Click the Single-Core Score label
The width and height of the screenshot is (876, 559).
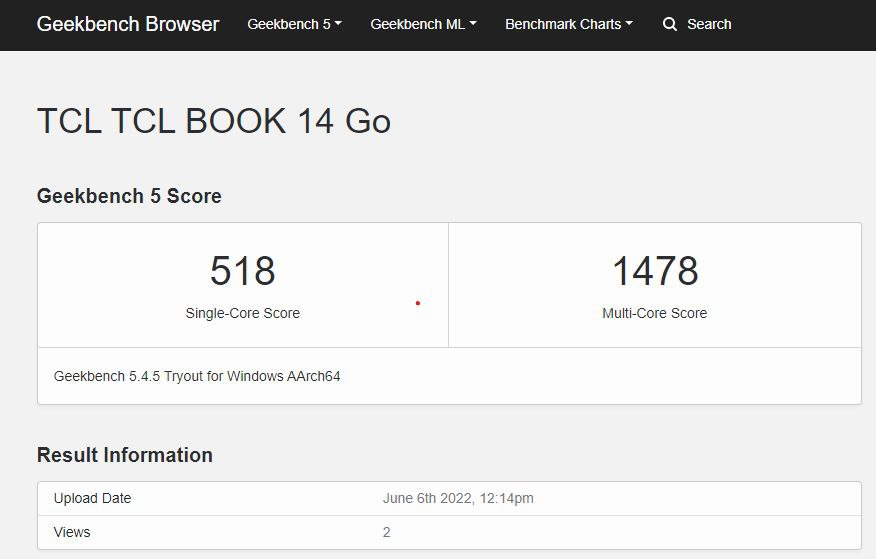242,313
